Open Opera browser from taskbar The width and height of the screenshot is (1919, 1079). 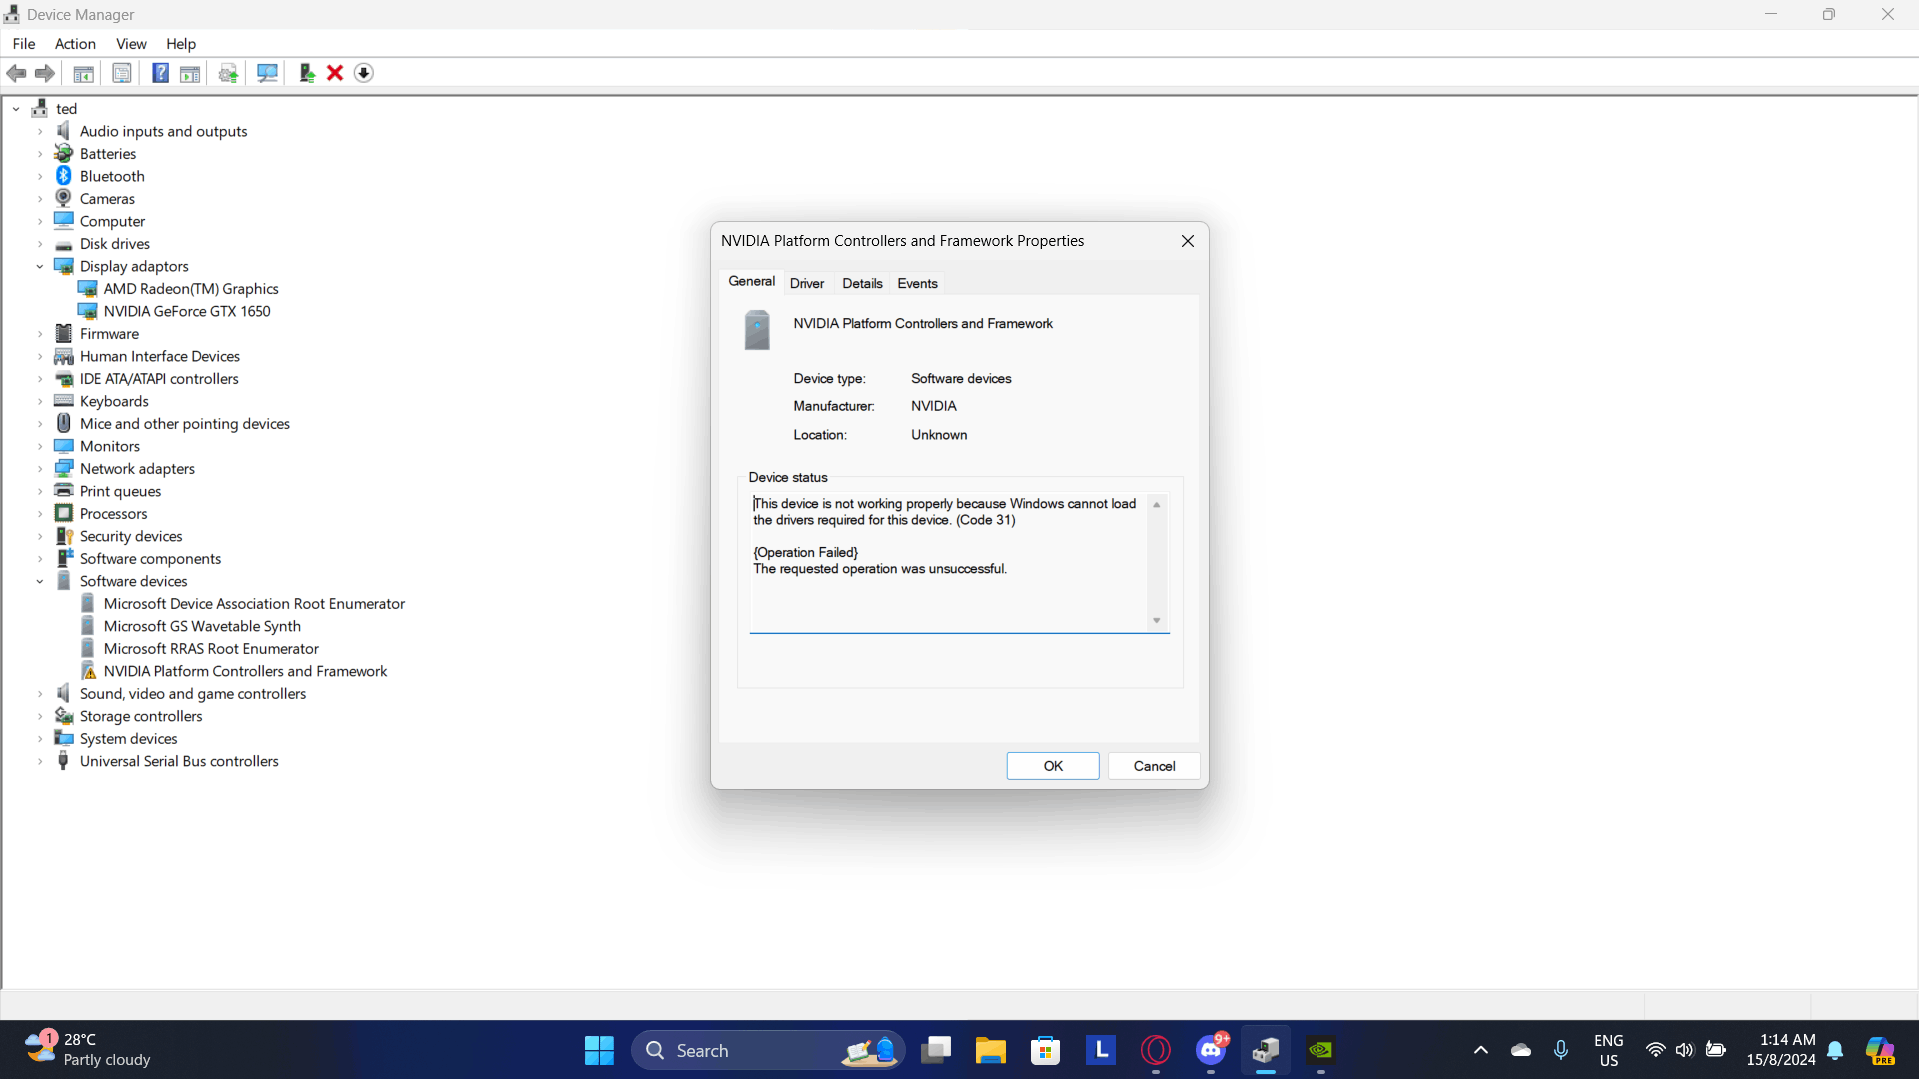1156,1050
